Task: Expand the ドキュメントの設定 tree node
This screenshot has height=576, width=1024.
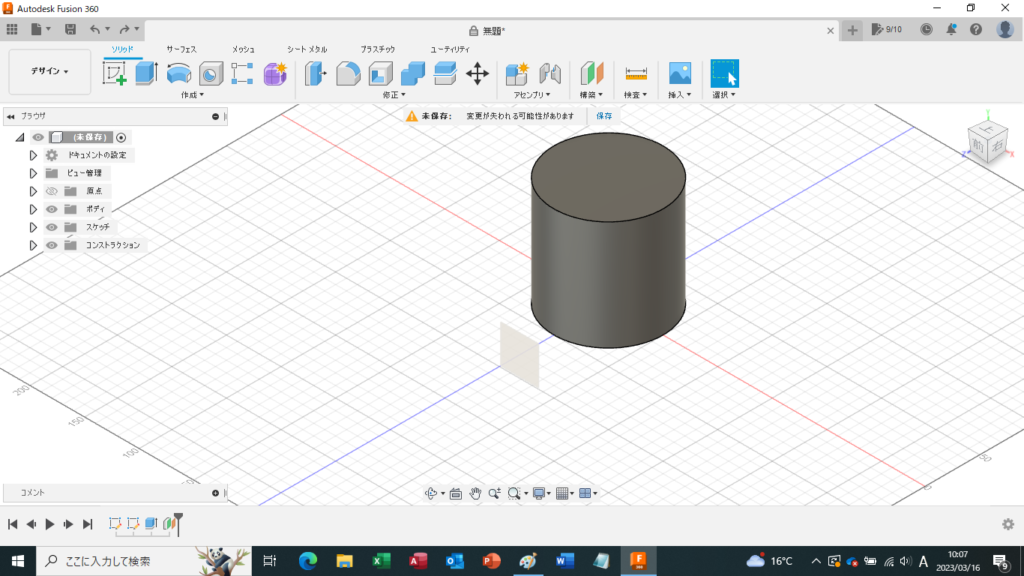Action: click(x=33, y=155)
